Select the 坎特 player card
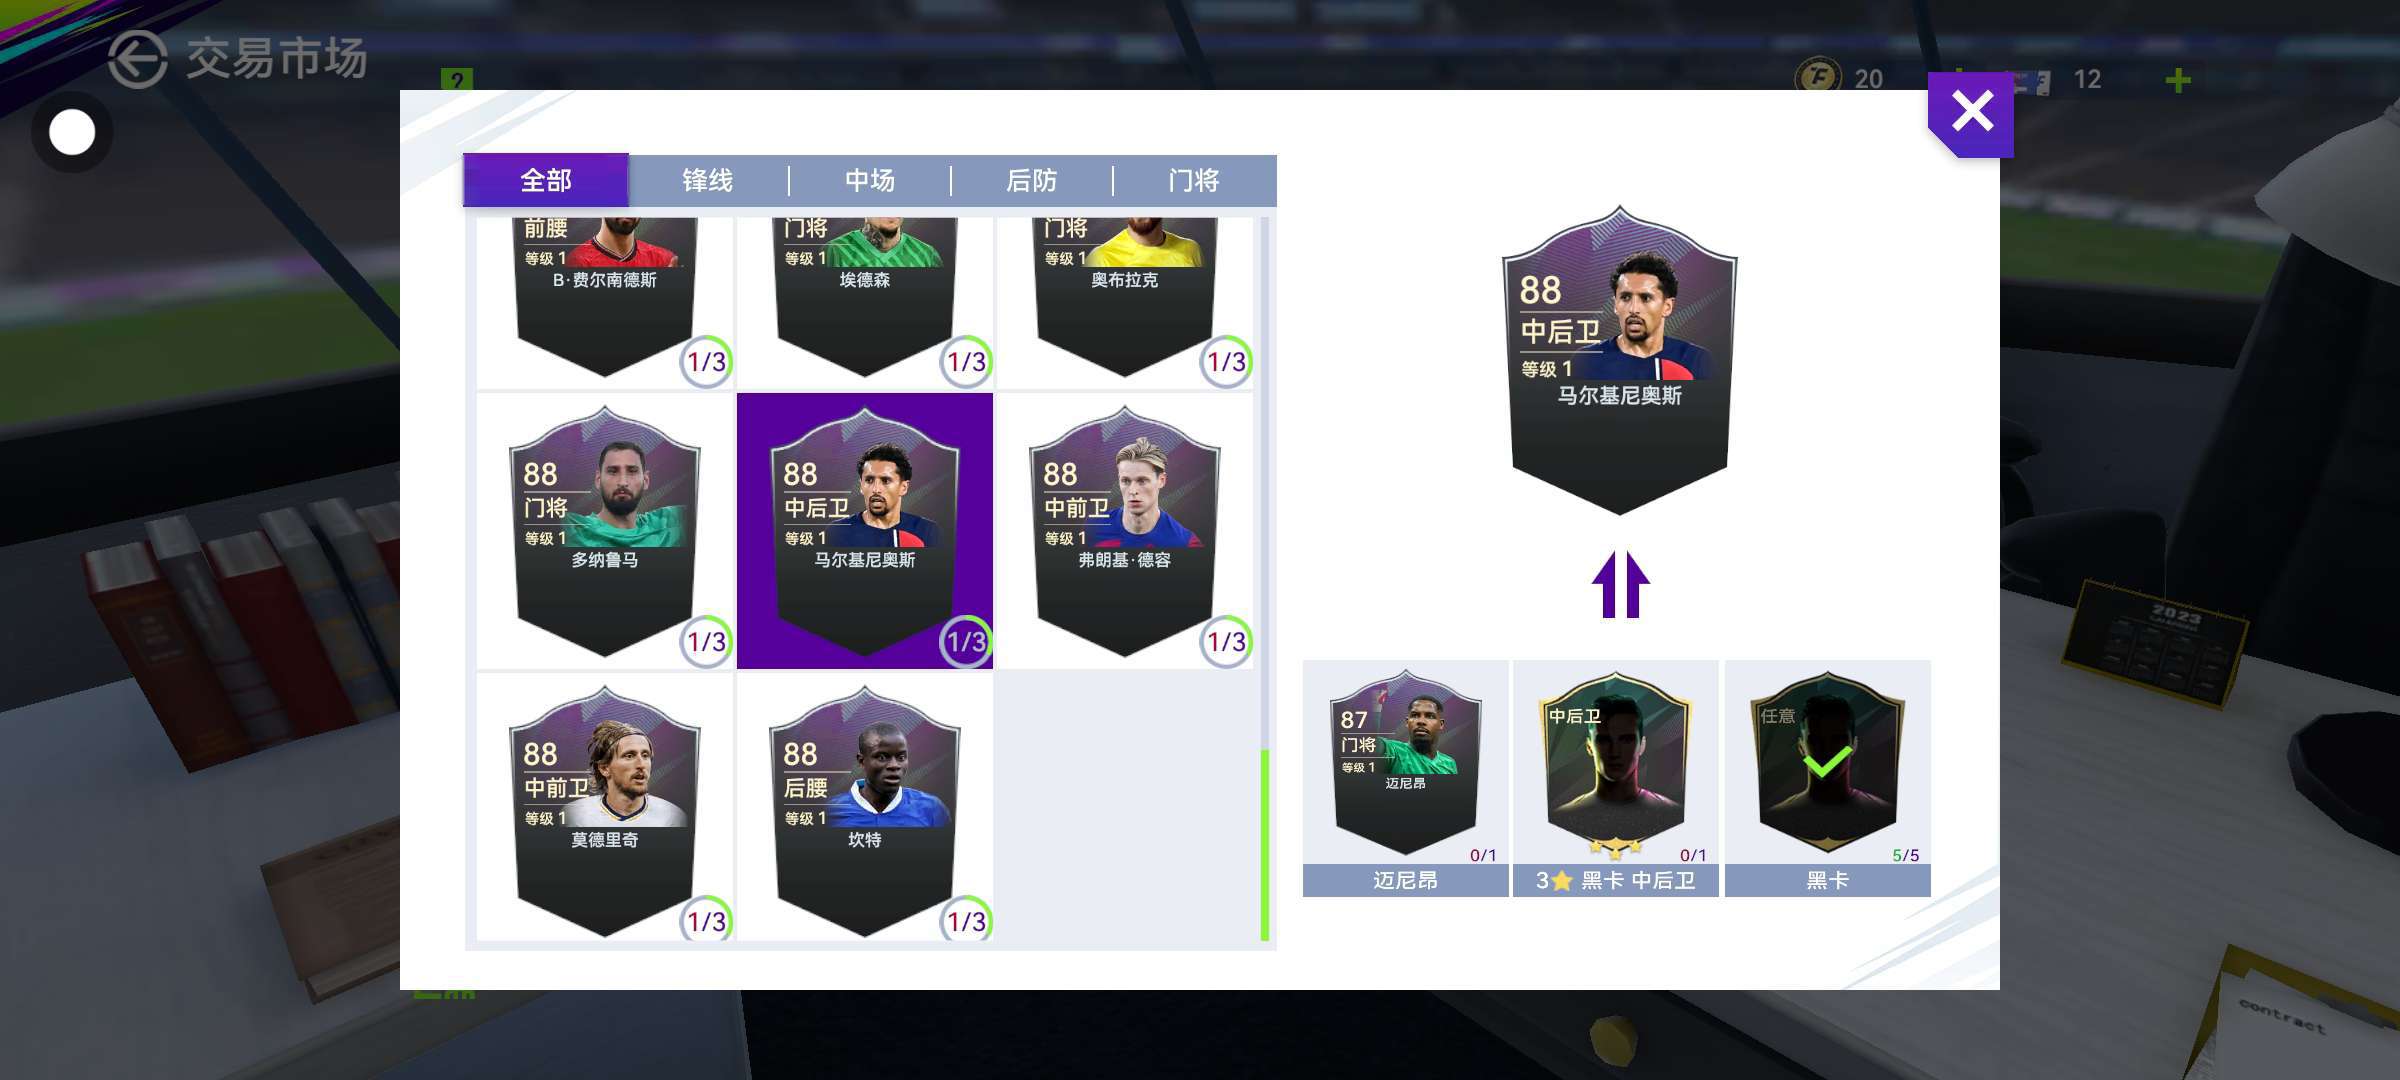This screenshot has height=1080, width=2400. click(865, 808)
